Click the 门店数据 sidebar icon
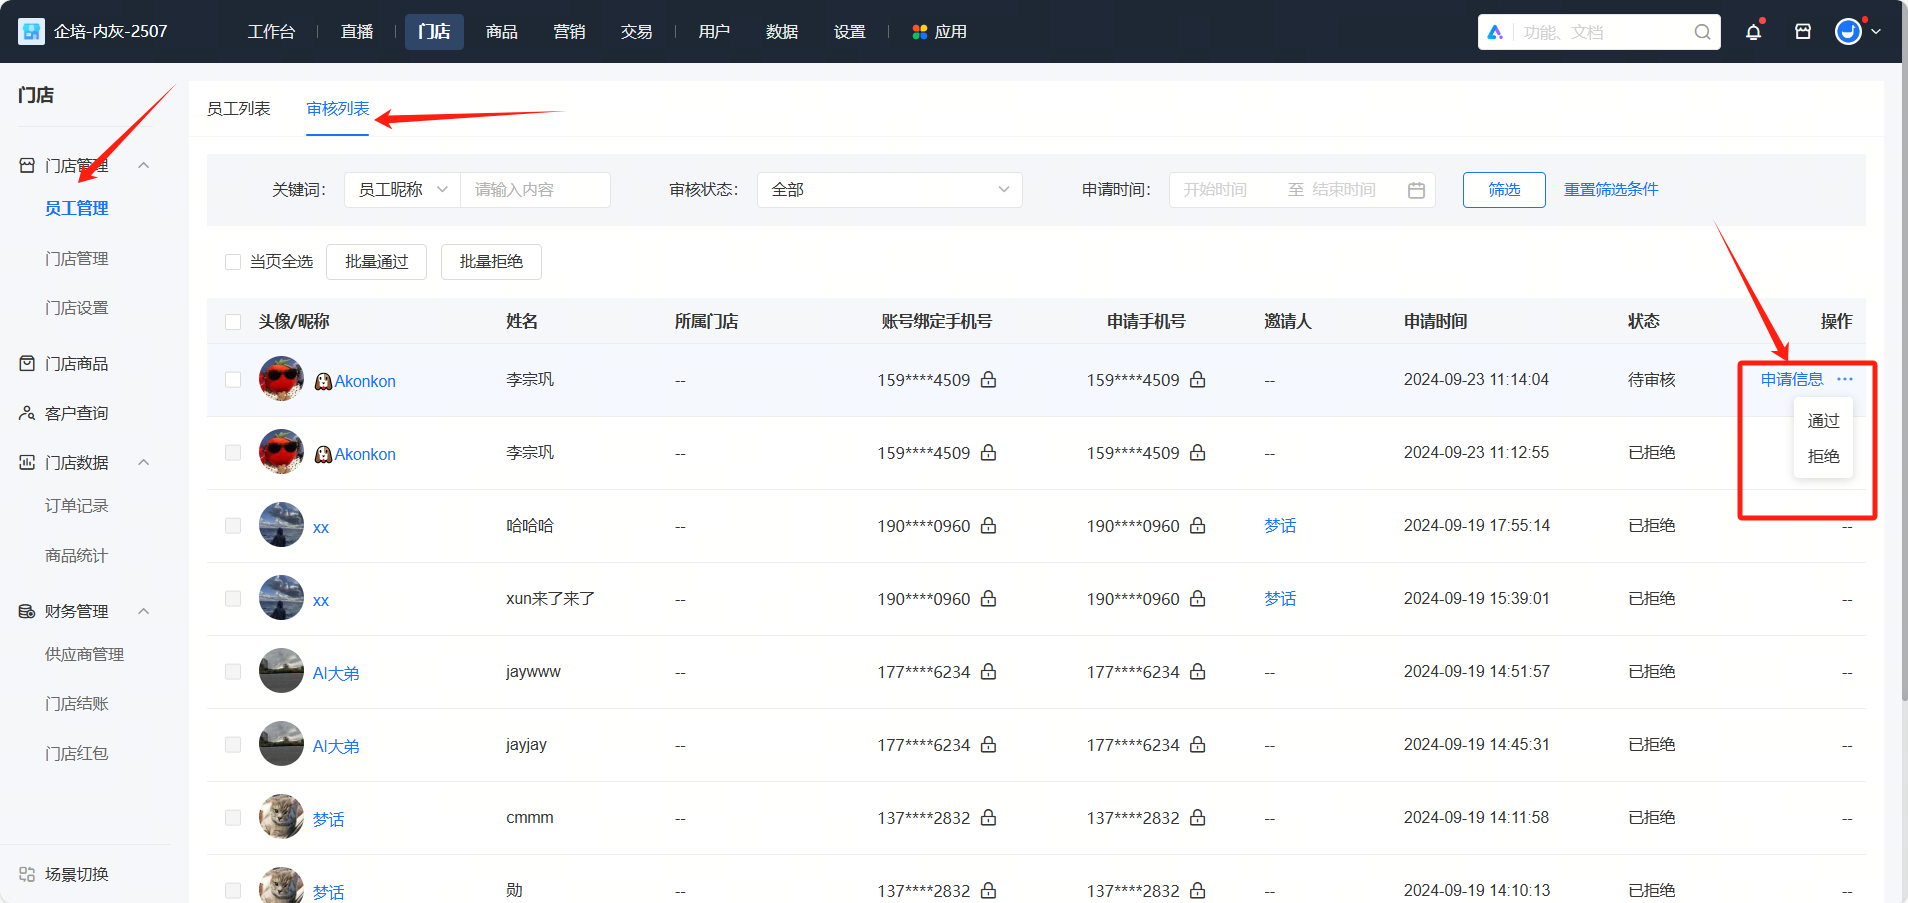This screenshot has height=903, width=1908. (27, 462)
